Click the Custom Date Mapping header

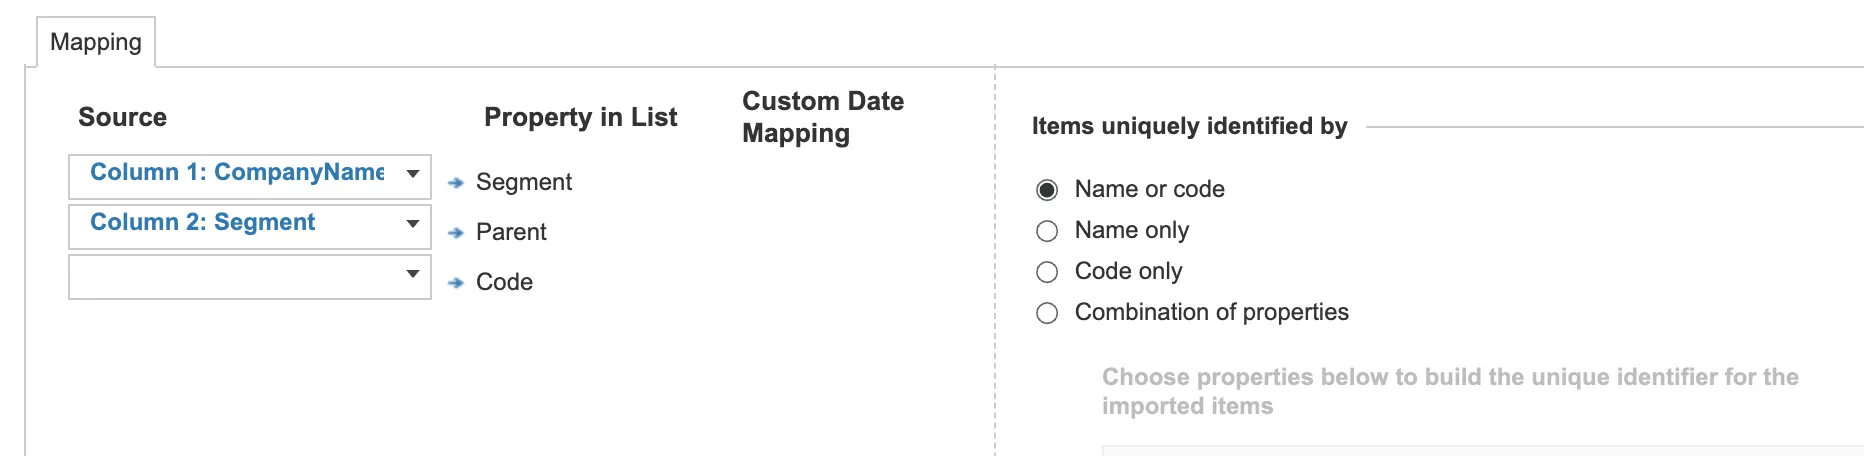pos(823,117)
